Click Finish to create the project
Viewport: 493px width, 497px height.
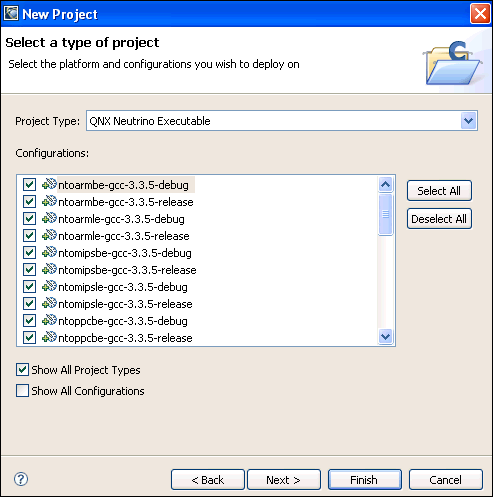coord(365,480)
